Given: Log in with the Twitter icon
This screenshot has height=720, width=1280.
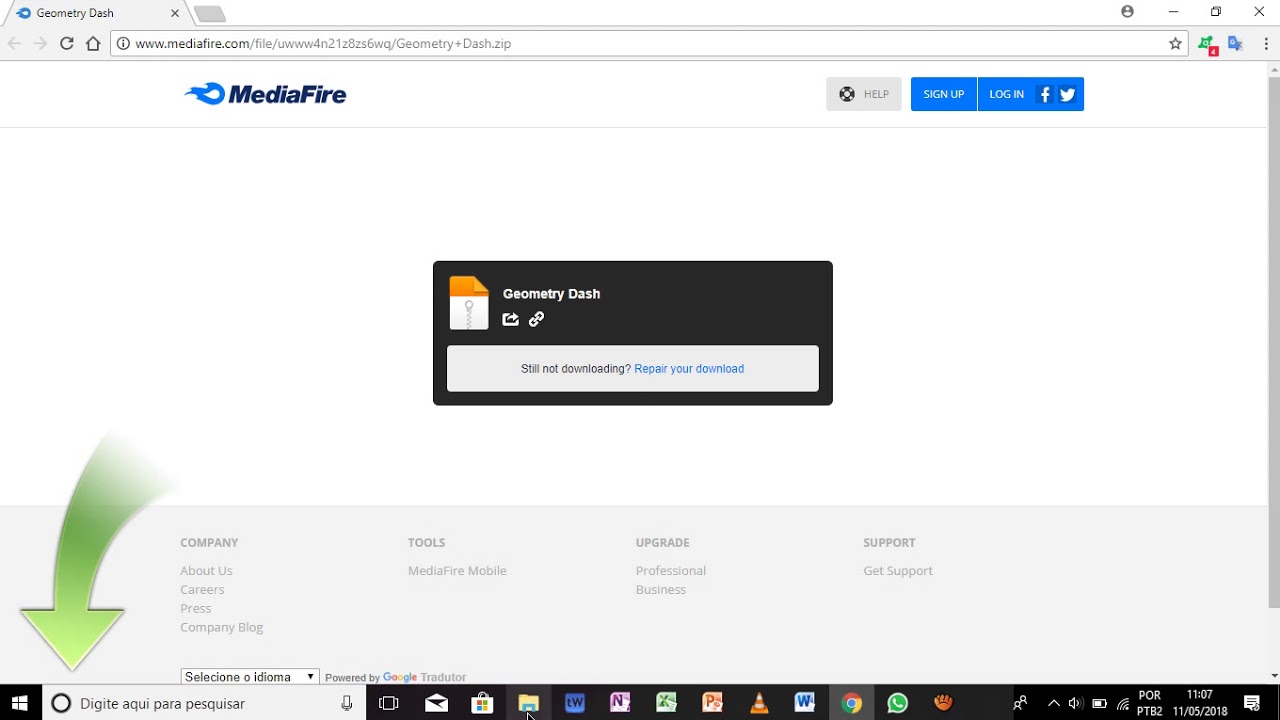Looking at the screenshot, I should [x=1067, y=94].
